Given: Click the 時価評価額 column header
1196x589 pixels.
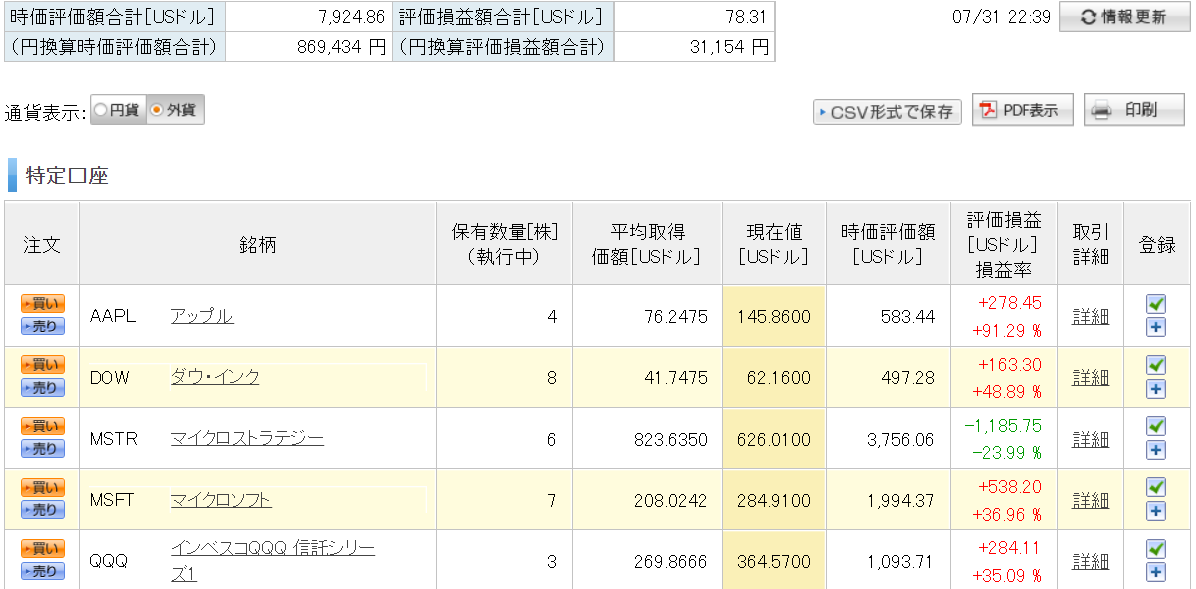Looking at the screenshot, I should tap(888, 244).
